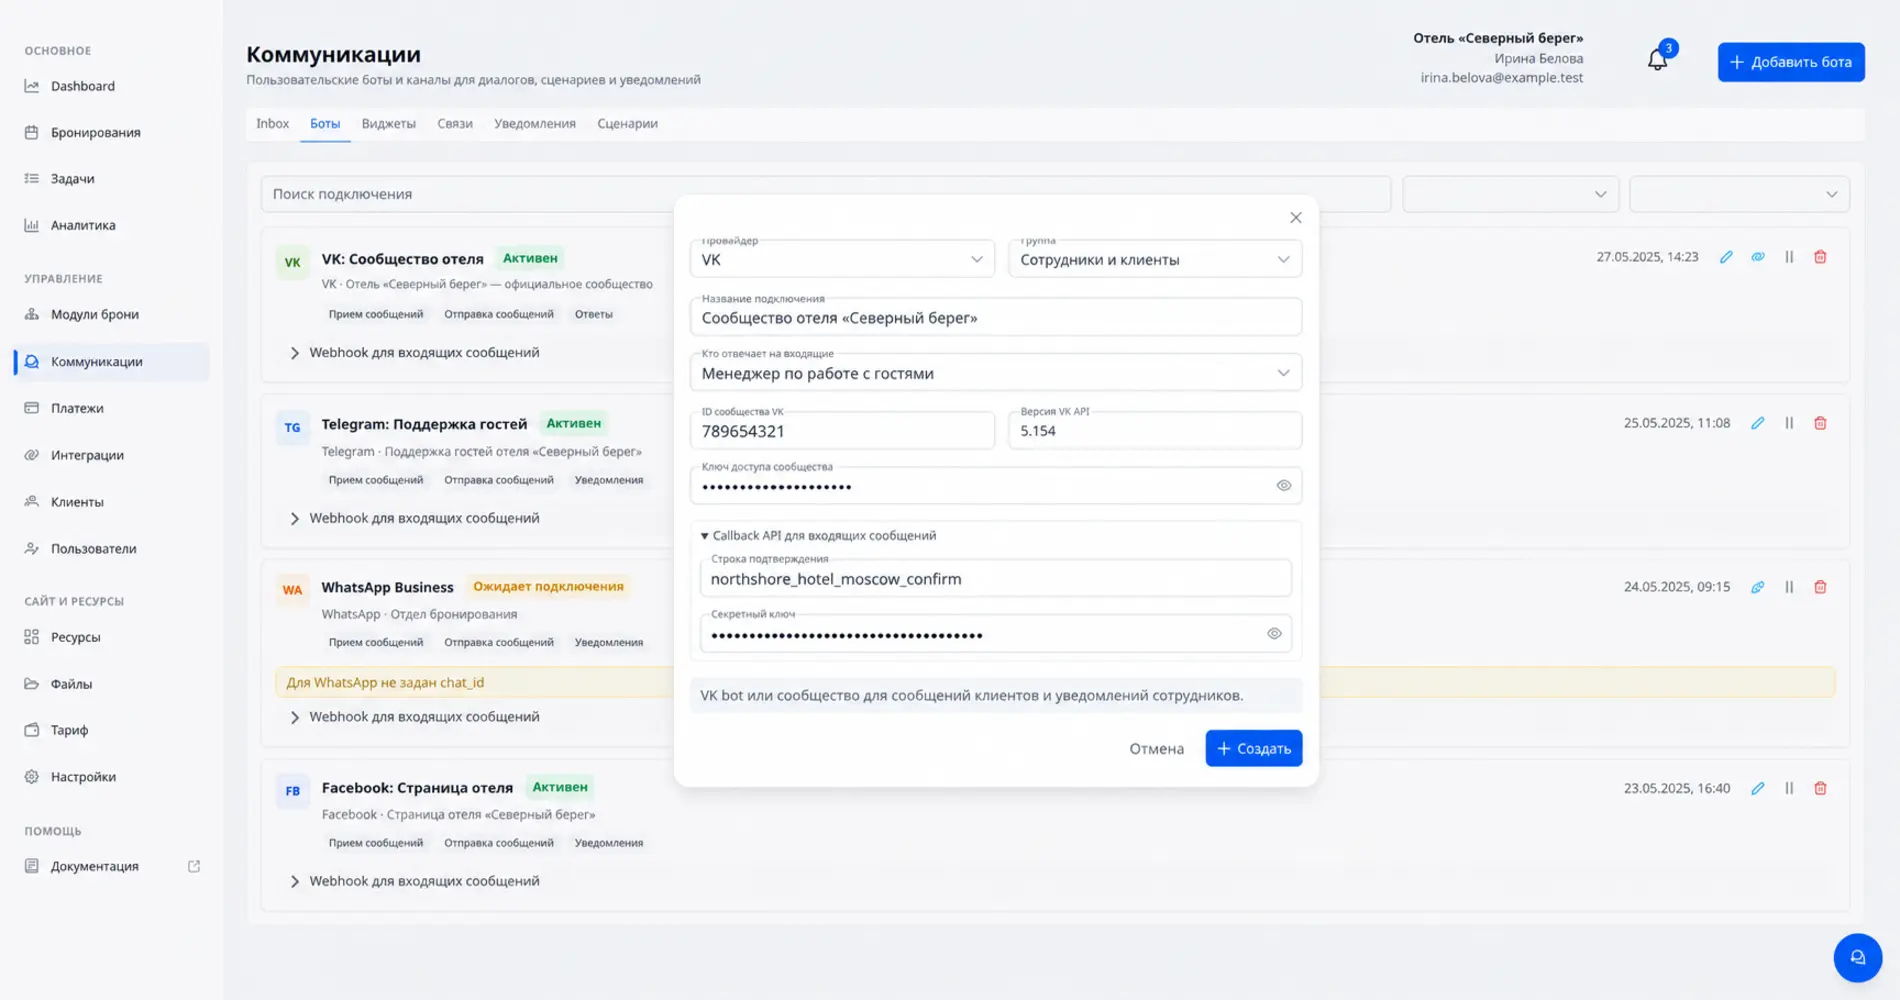This screenshot has width=1900, height=1000.
Task: Delete the WhatsApp Business bot
Action: tap(1820, 587)
